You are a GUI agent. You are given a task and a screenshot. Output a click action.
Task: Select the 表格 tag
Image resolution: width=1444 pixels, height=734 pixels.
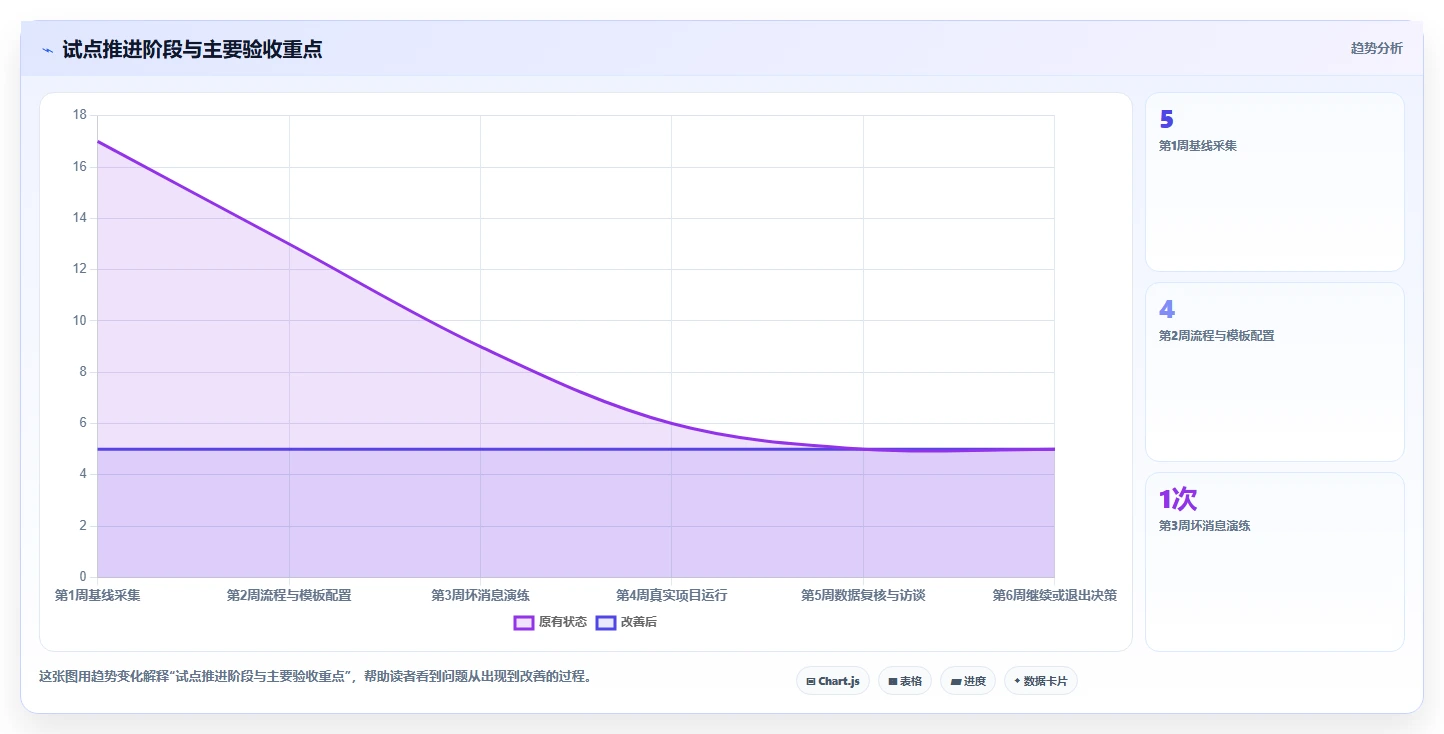[x=905, y=681]
